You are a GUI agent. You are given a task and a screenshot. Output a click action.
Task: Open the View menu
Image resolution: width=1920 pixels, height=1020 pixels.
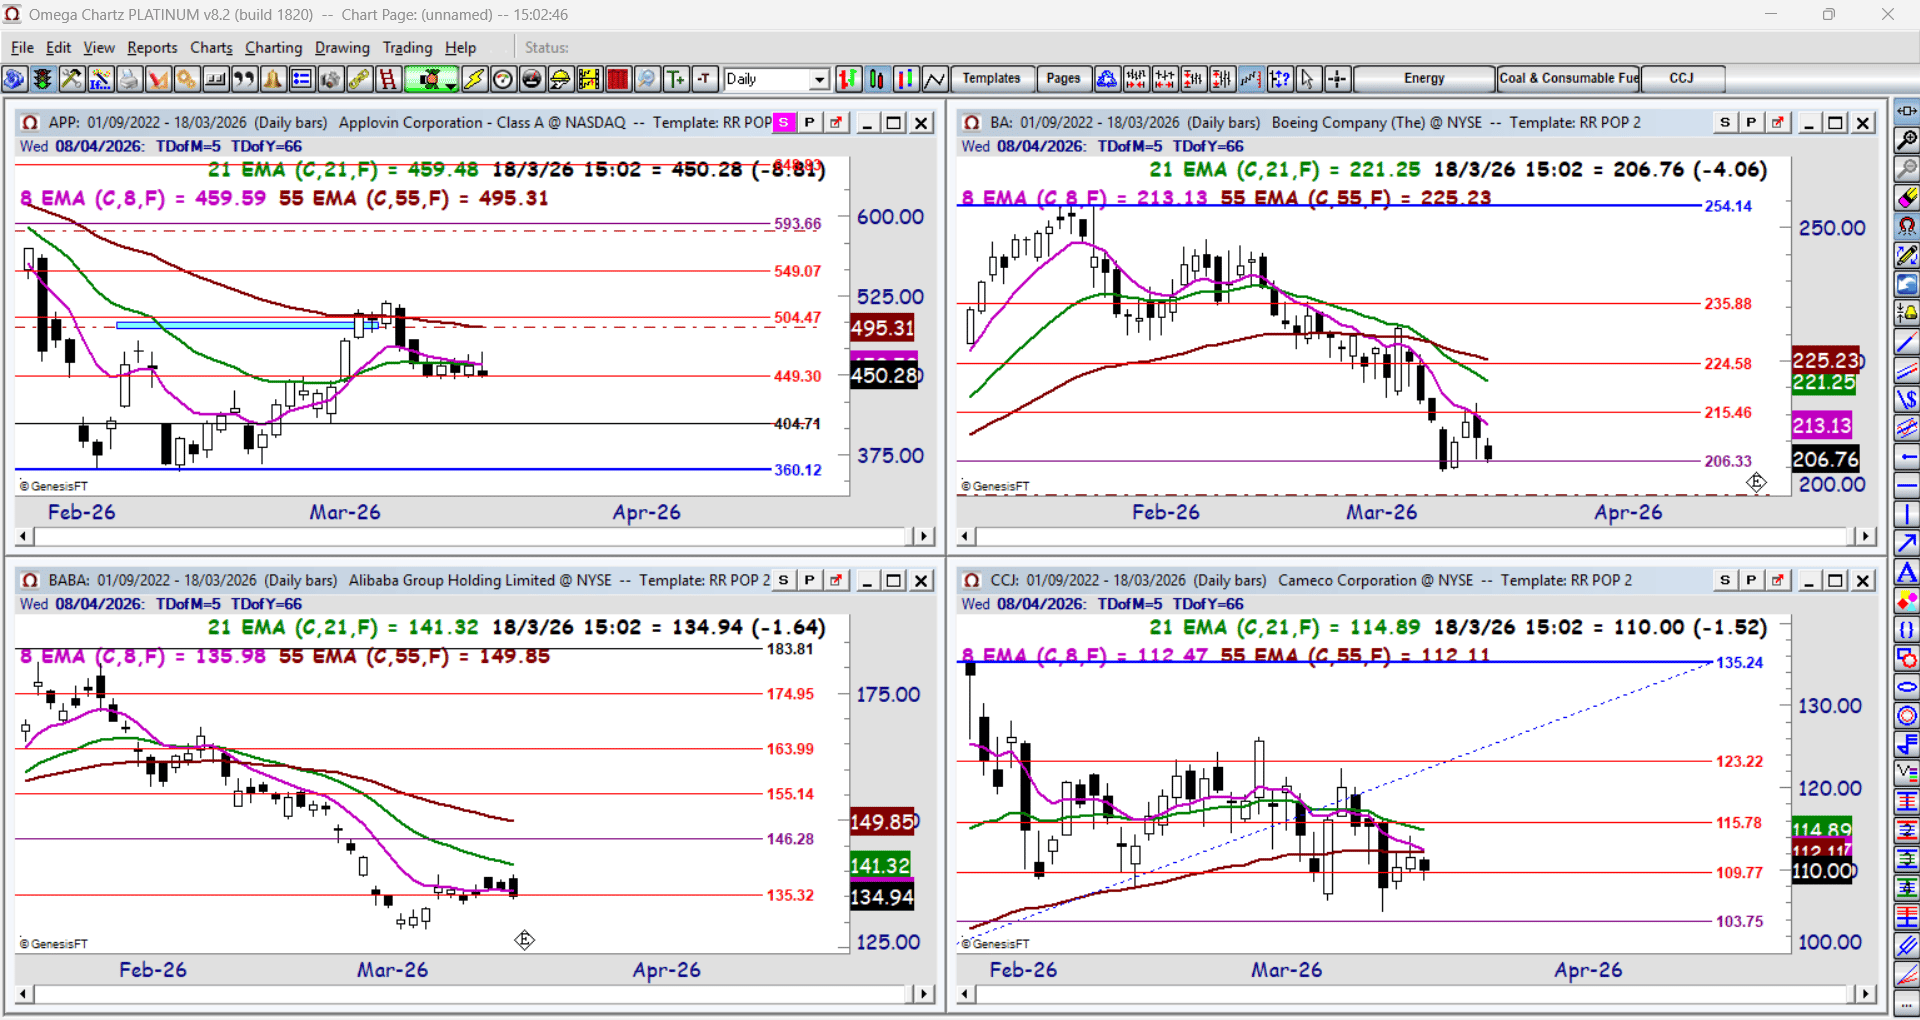click(99, 47)
